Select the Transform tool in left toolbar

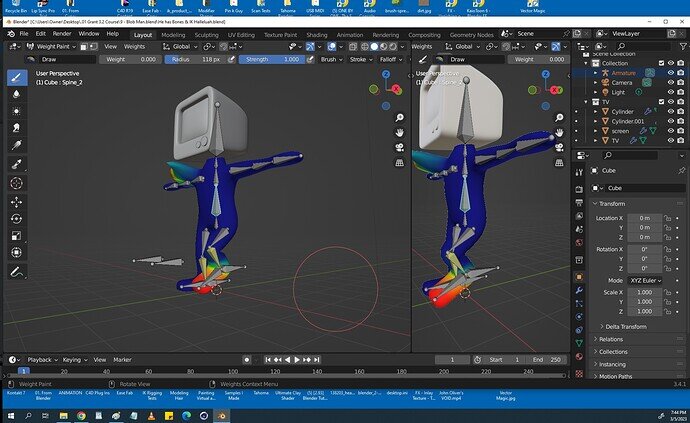coord(17,252)
